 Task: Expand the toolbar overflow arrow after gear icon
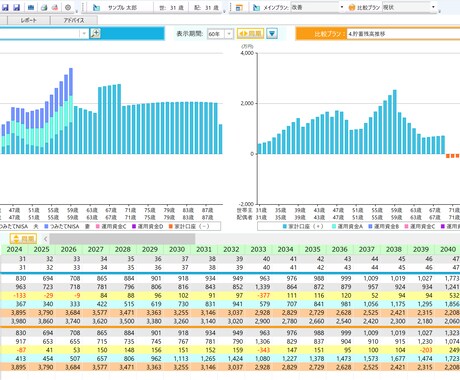[x=77, y=11]
